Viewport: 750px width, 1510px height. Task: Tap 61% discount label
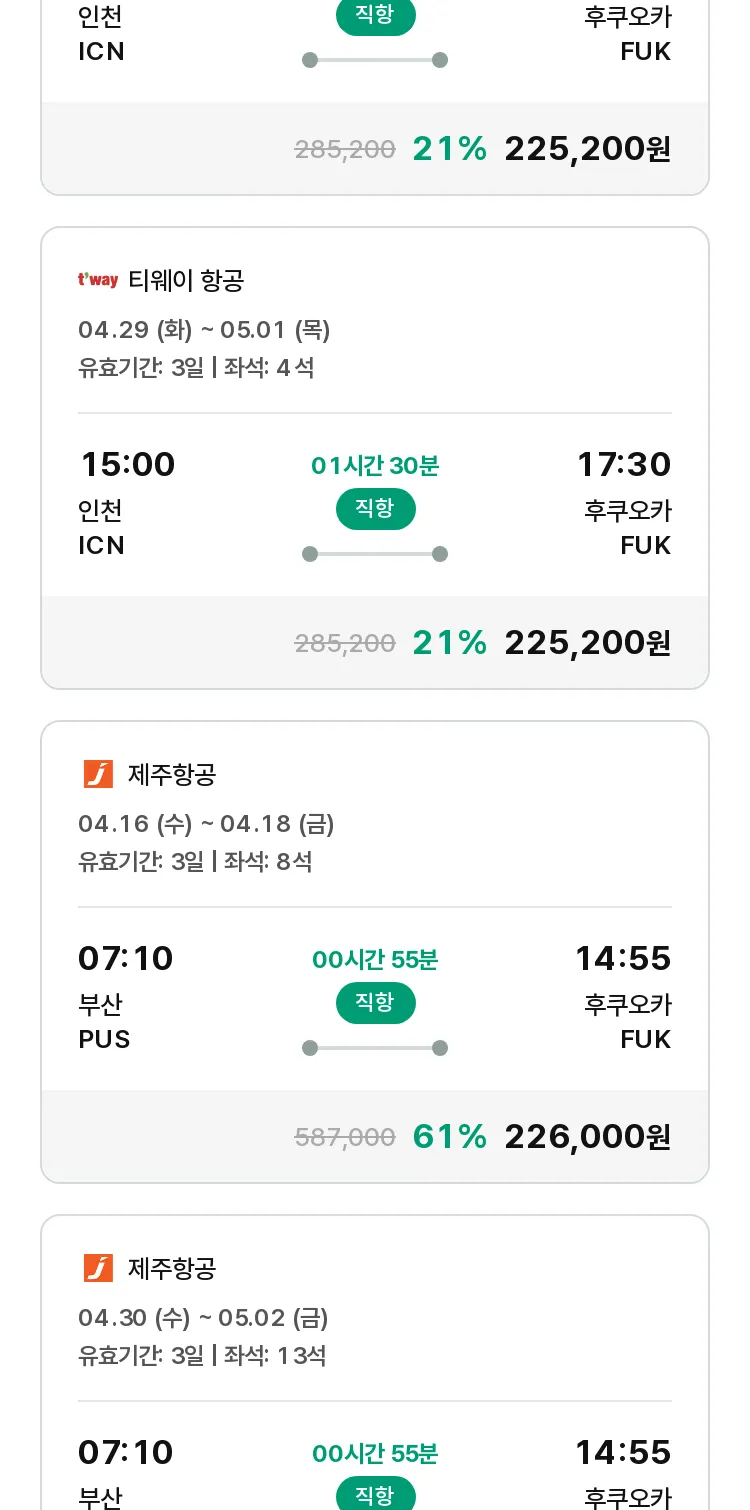click(x=449, y=1136)
